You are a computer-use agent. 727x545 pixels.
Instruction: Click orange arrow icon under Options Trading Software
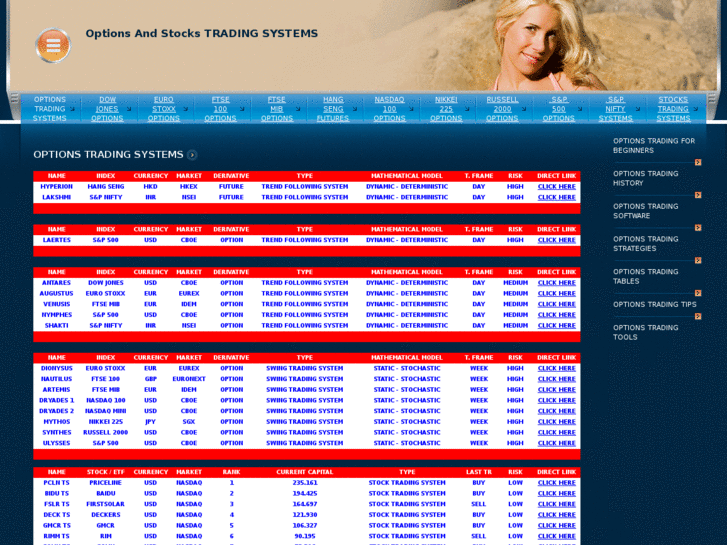[698, 228]
